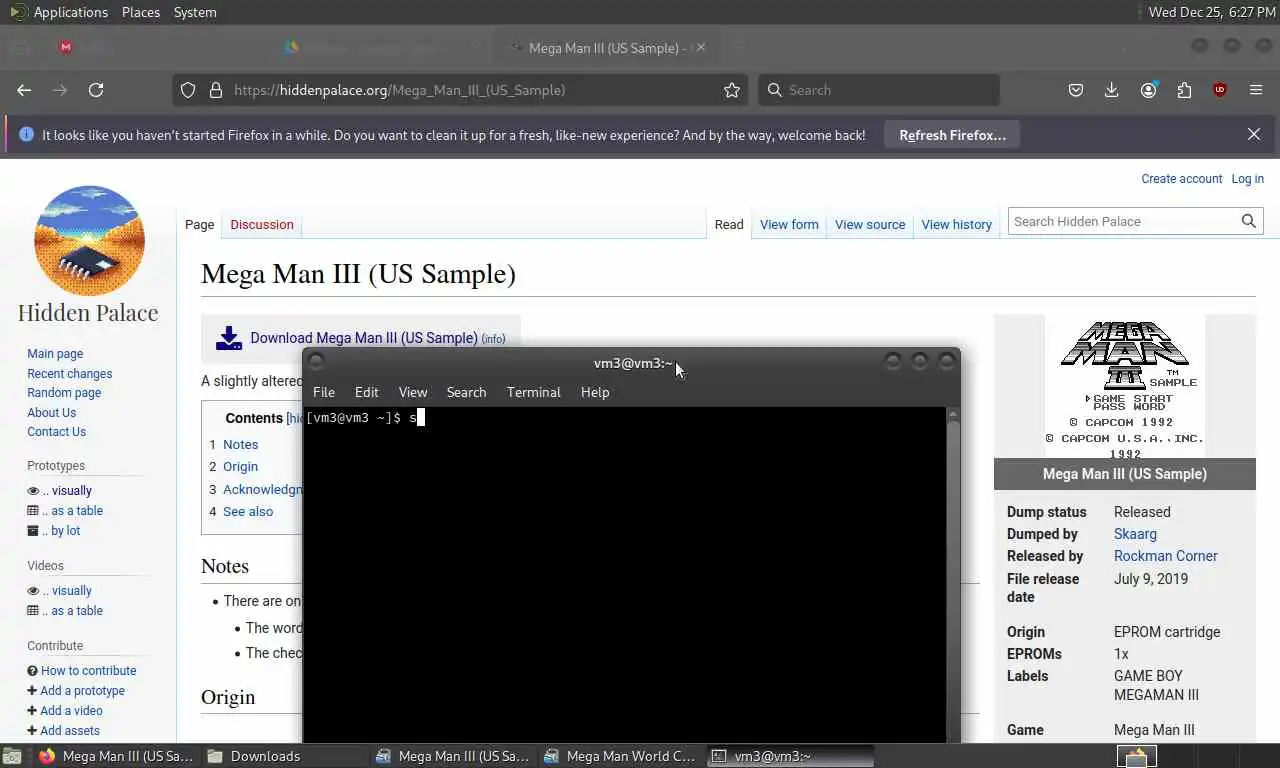Screen dimensions: 1280x768
Task: Jump to See also contents entry
Action: (x=248, y=512)
